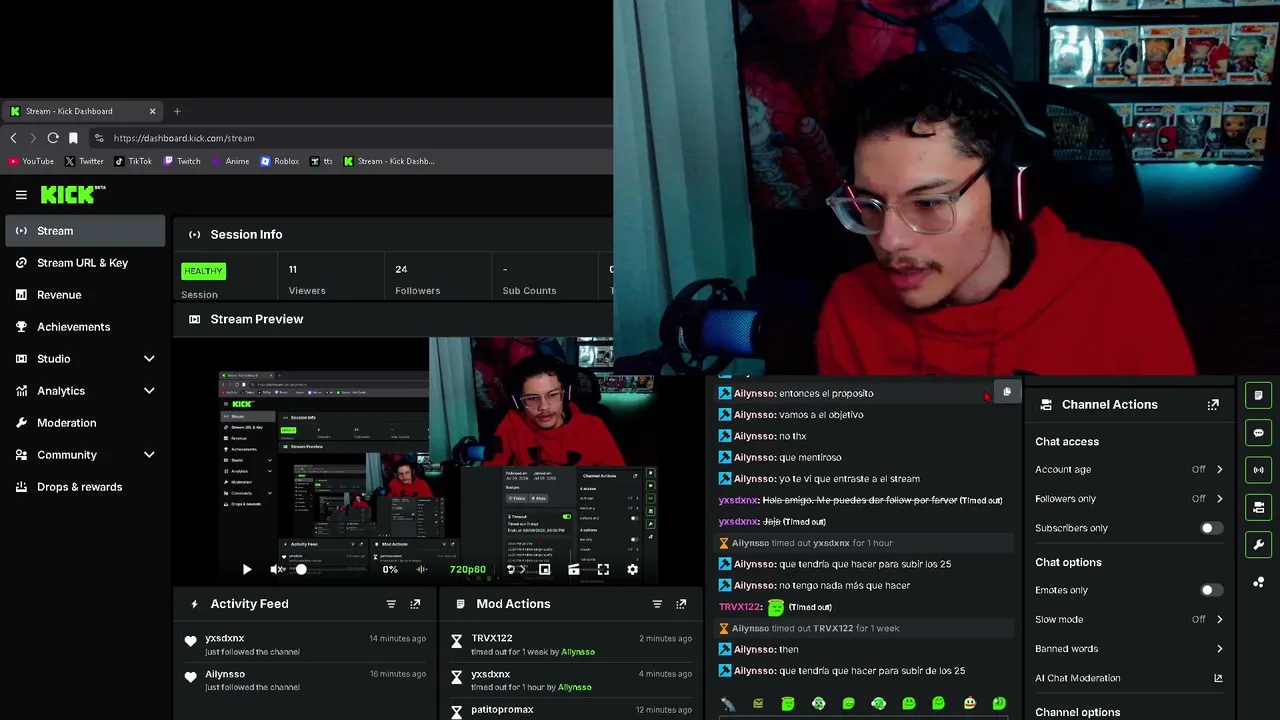Screen dimensions: 1280x720
Task: Open the three-dots icon in right rail
Action: 1259,582
